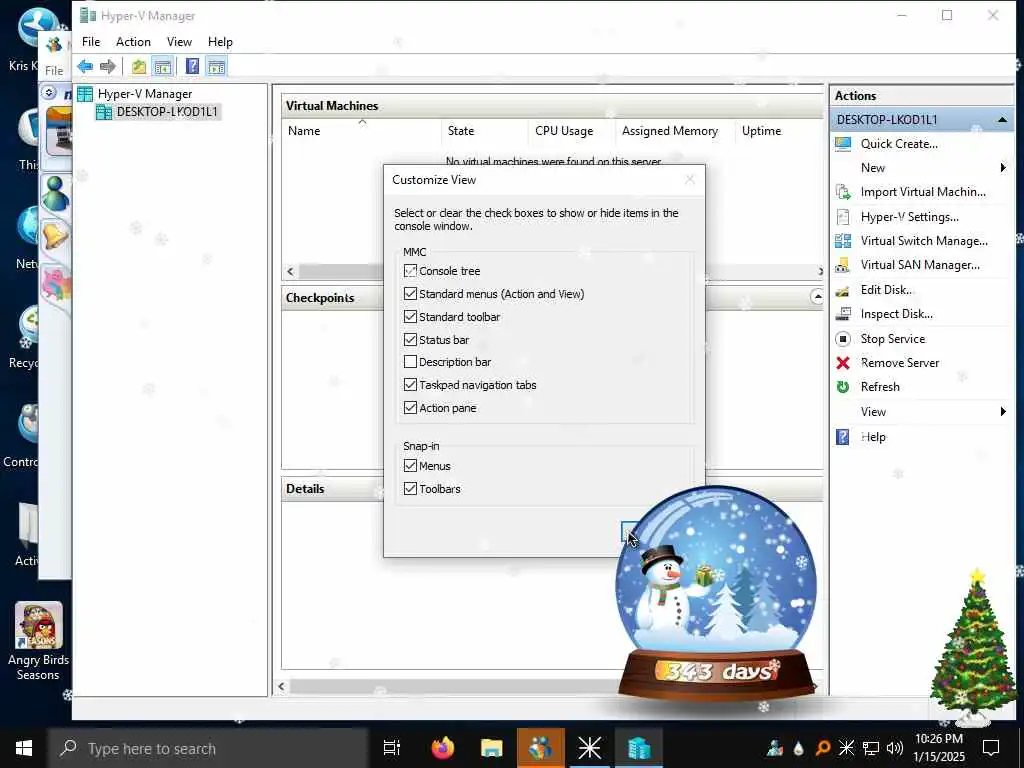Viewport: 1024px width, 768px height.
Task: Click Quick Create action
Action: tap(899, 144)
